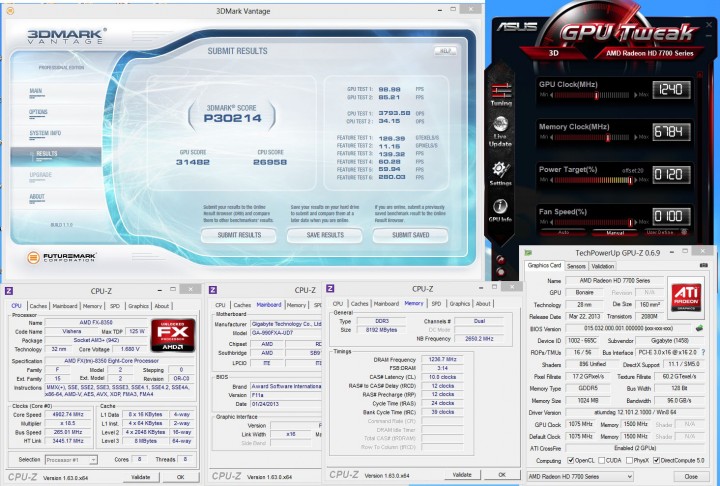720x486 pixels.
Task: Click Memory Clock increase arrow near Max
Action: [636, 137]
